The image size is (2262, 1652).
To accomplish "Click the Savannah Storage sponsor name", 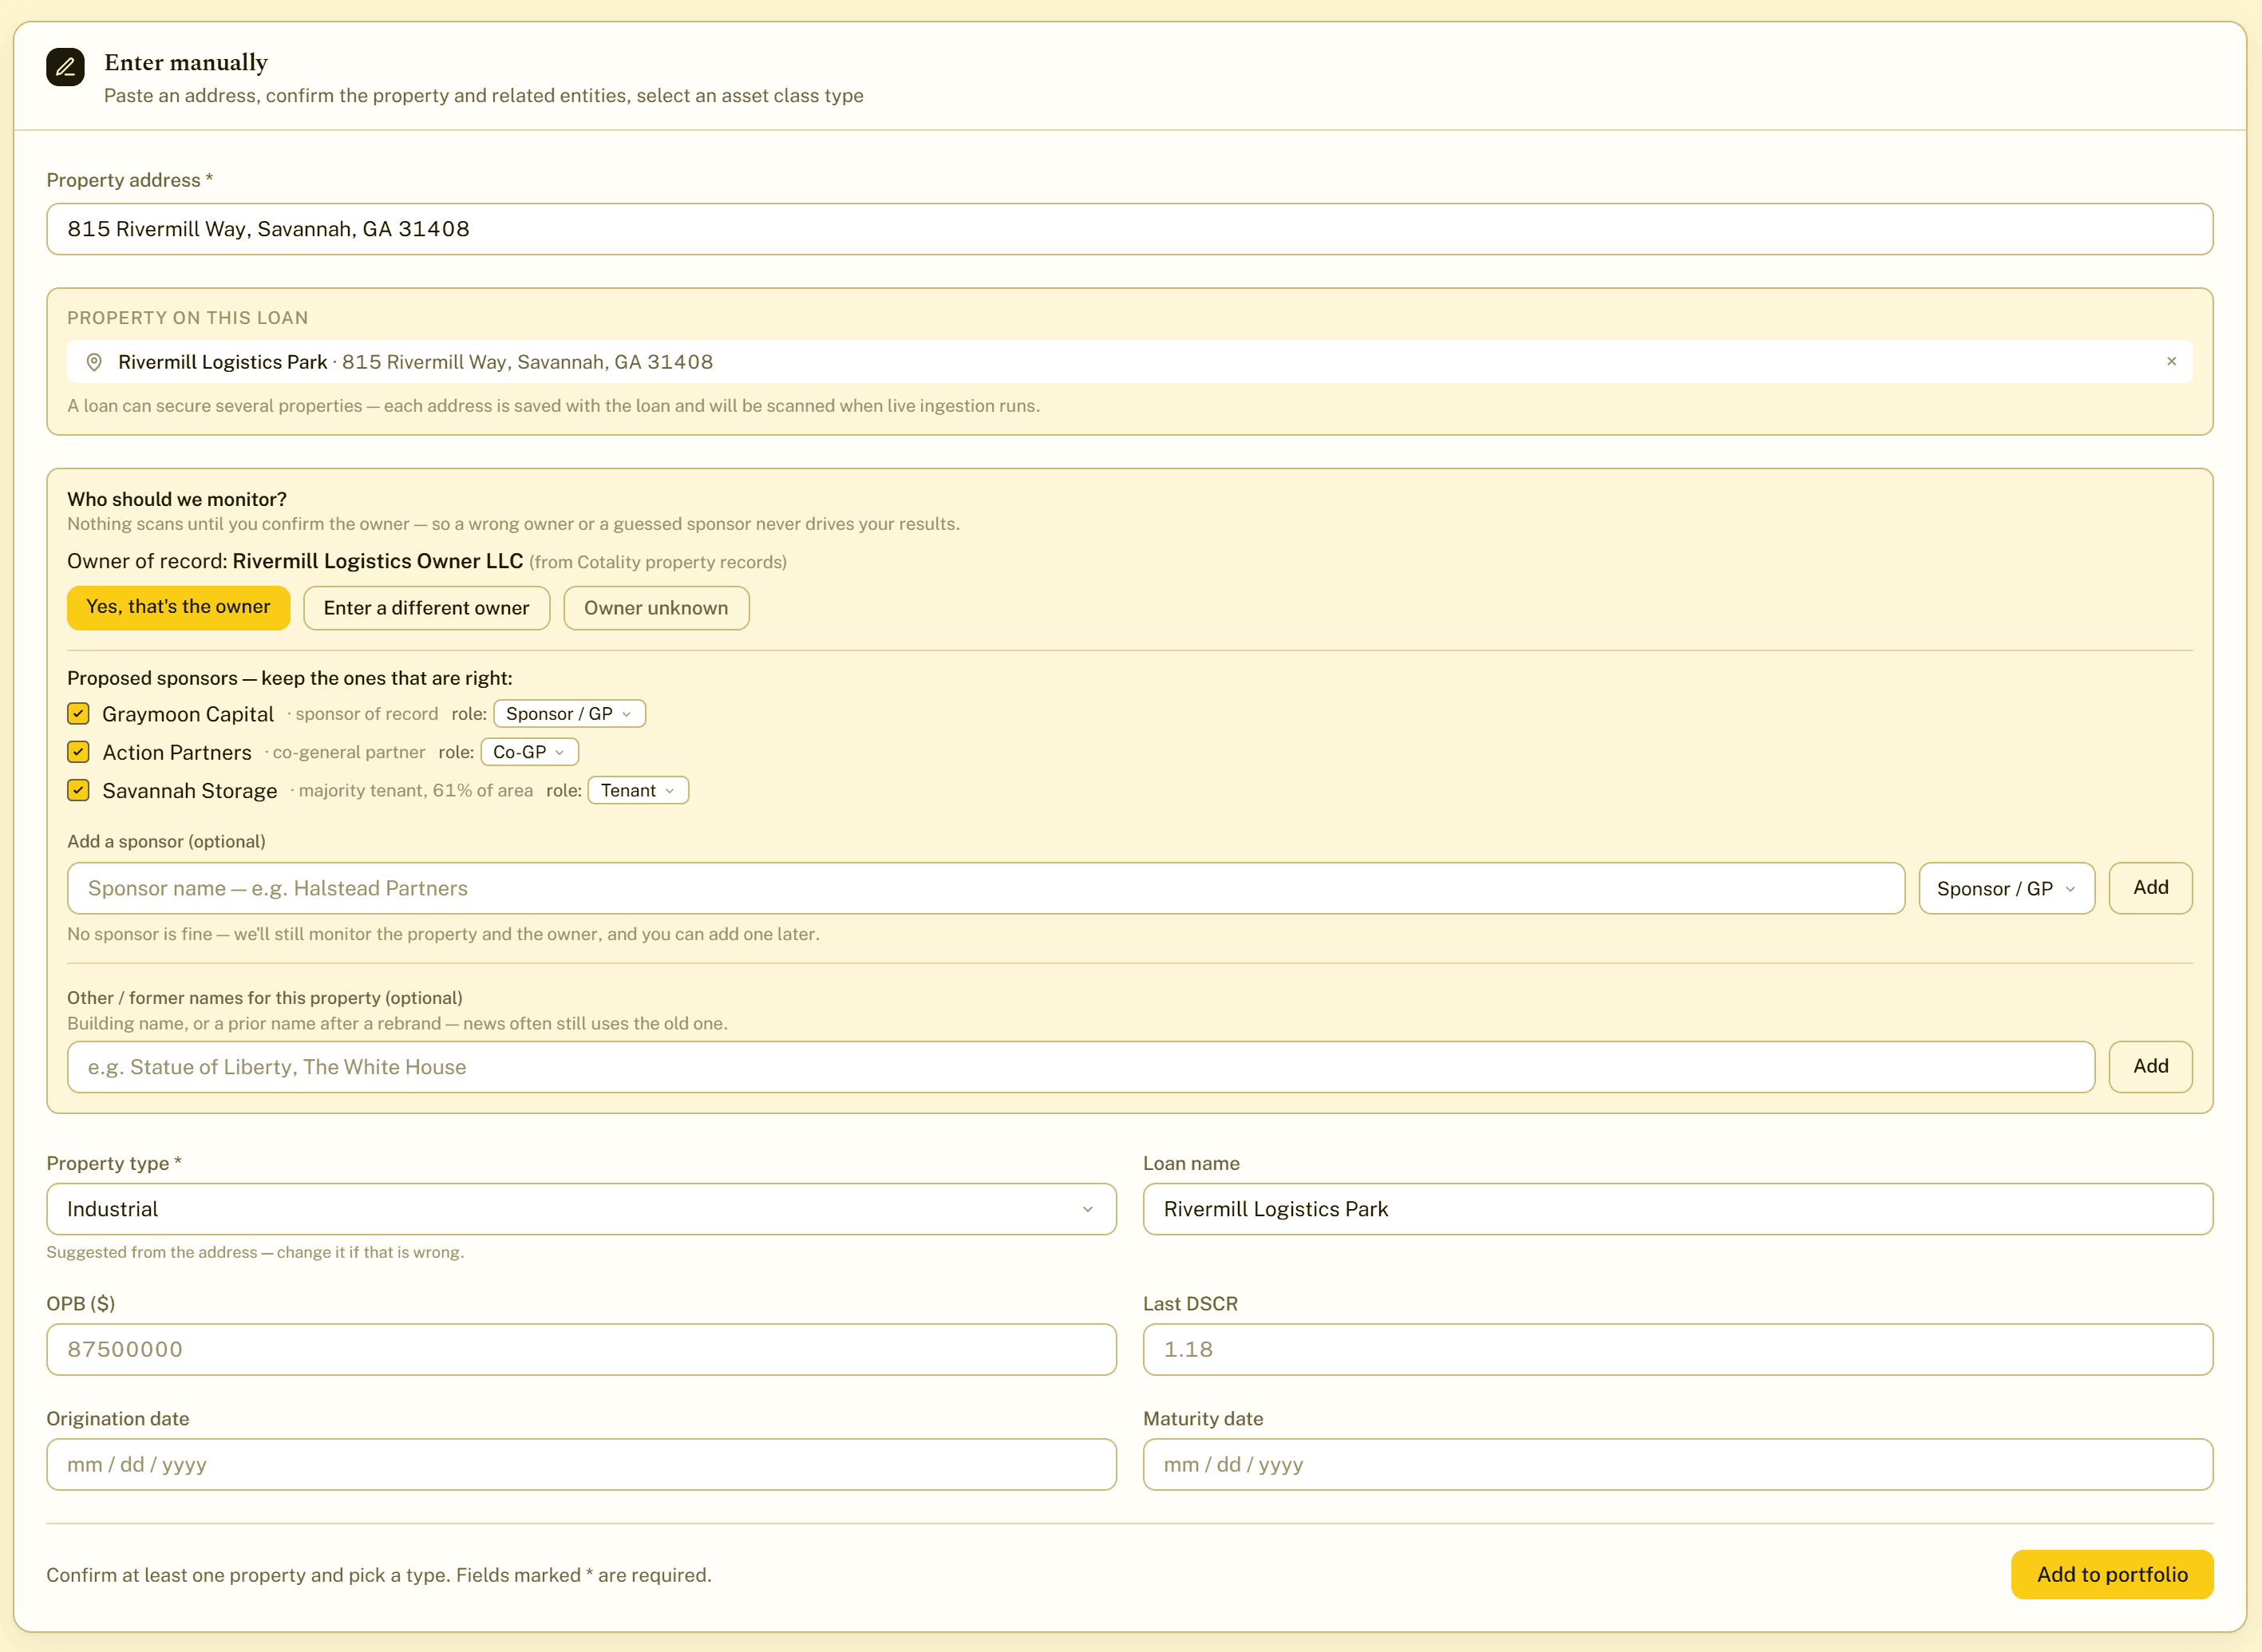I will (x=189, y=791).
